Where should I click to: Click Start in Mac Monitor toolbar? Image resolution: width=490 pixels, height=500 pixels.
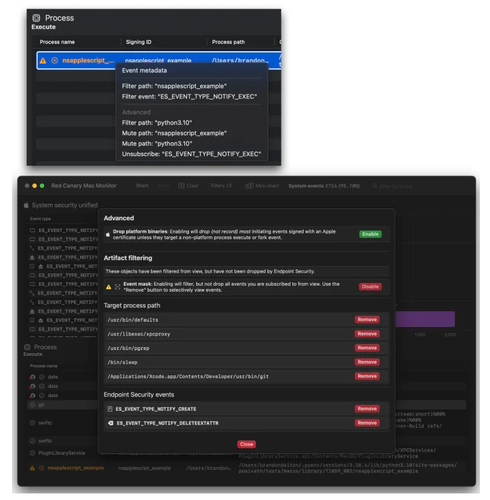(142, 186)
